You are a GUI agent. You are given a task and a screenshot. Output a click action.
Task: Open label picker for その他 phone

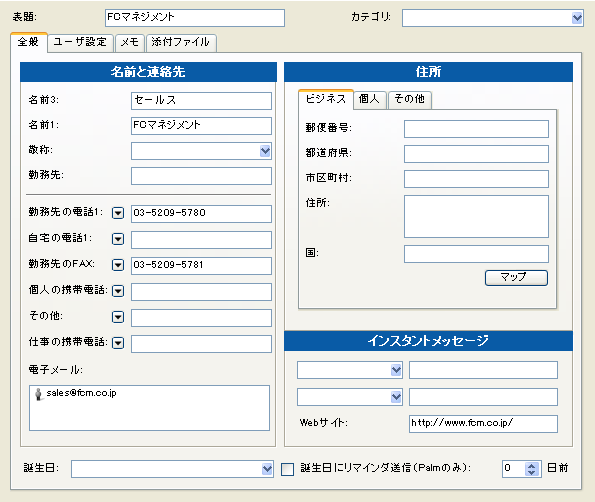pos(118,317)
